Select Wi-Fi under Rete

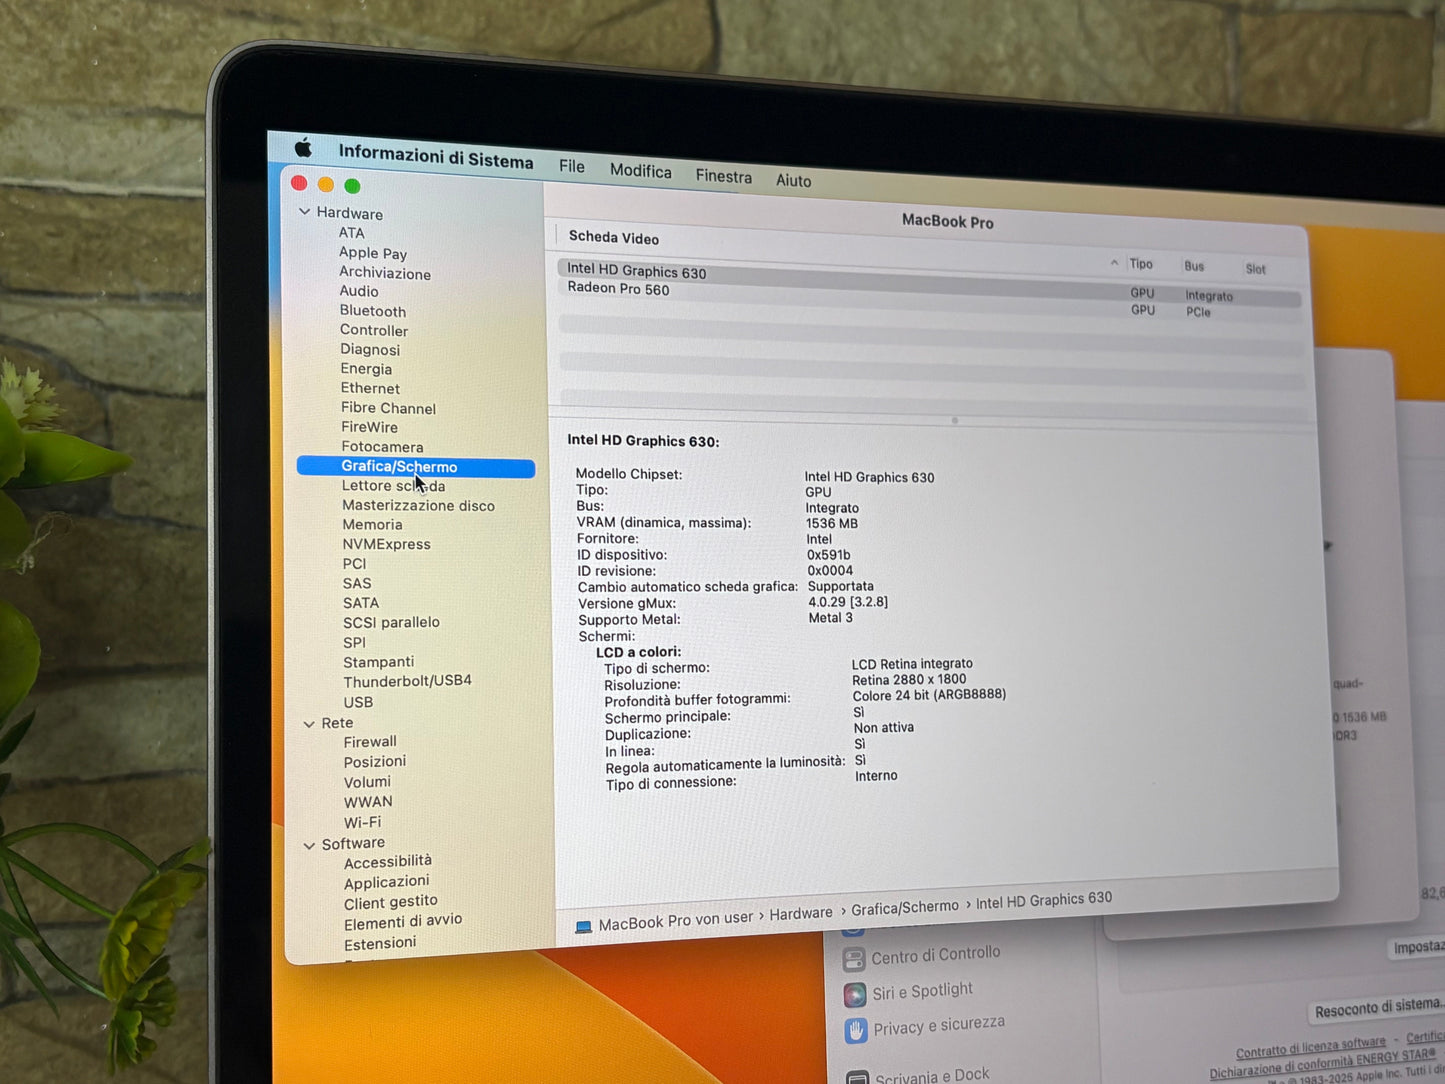(x=362, y=822)
